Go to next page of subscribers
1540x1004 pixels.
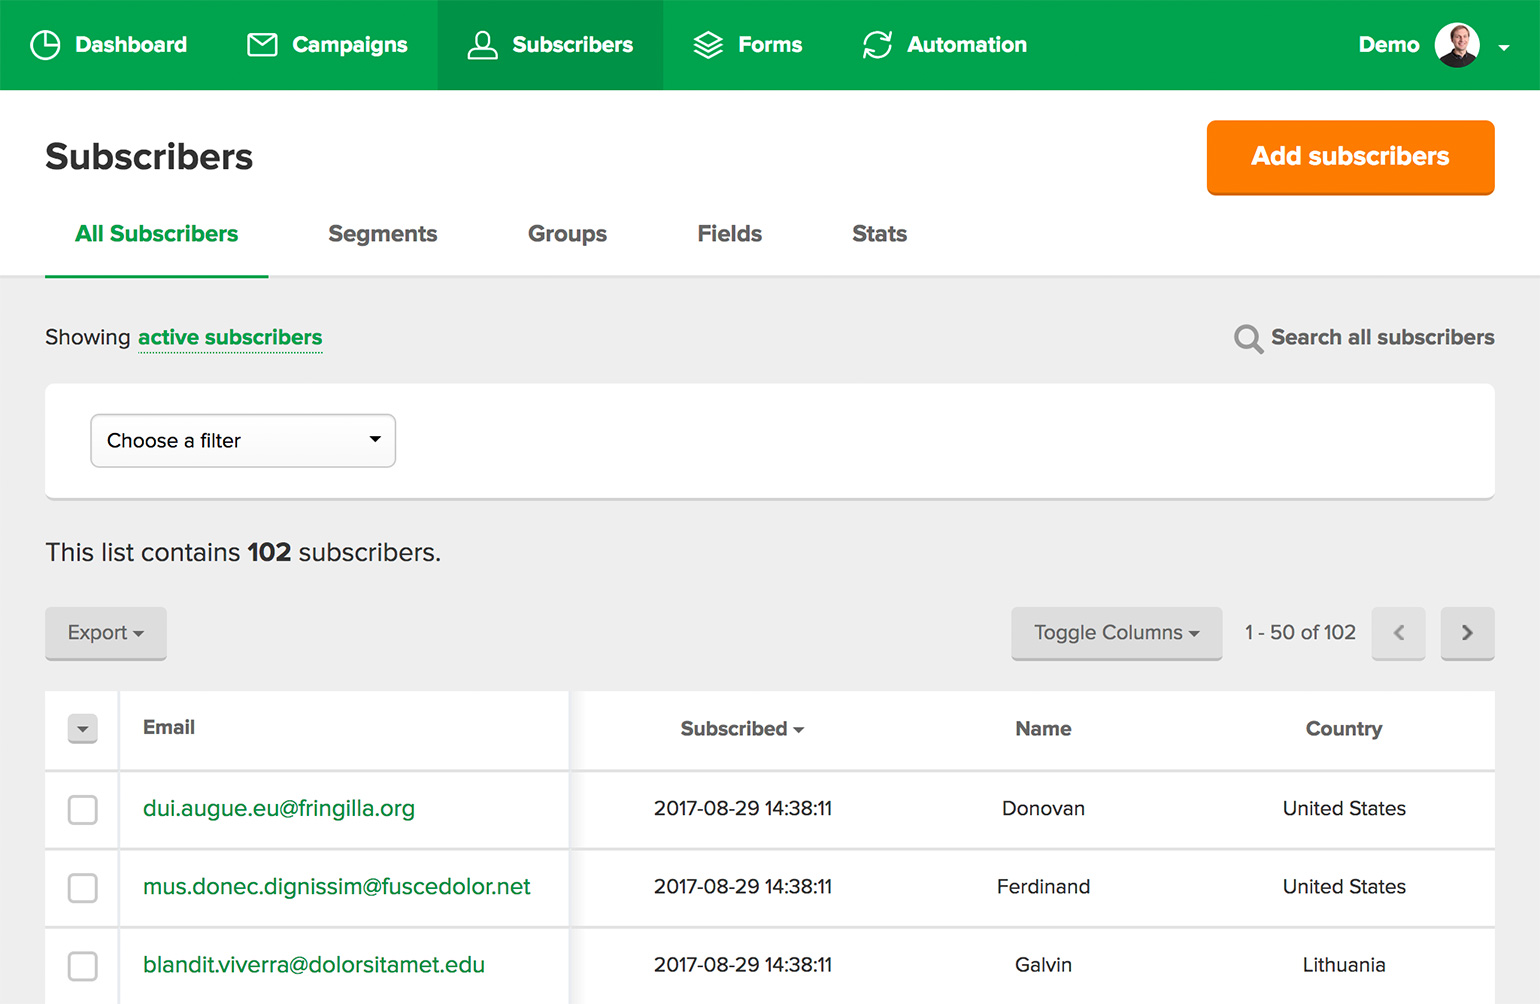point(1467,633)
